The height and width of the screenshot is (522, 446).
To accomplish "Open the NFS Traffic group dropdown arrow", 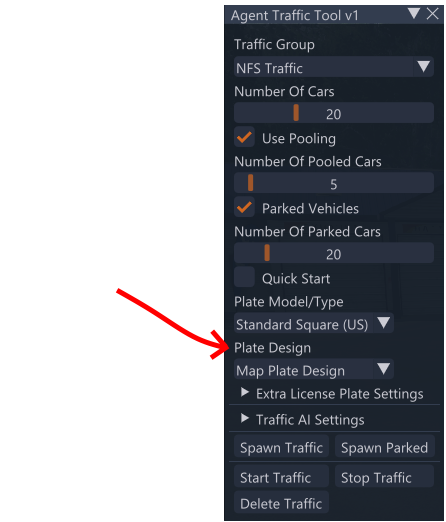I will (424, 67).
